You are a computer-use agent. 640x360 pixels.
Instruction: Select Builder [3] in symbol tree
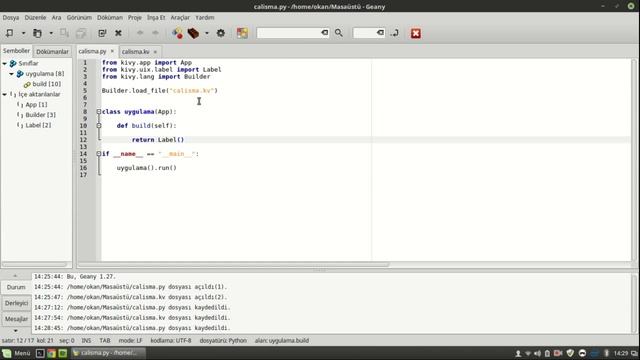coord(40,115)
